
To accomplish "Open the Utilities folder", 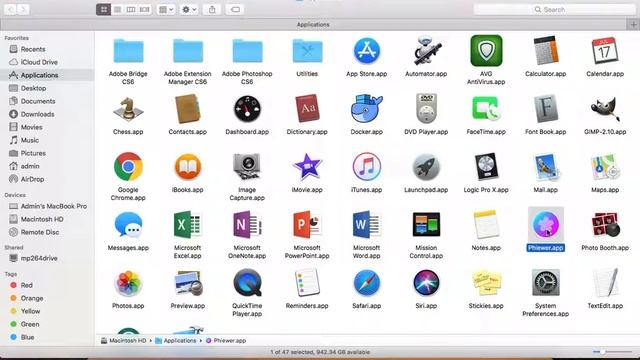I will [307, 51].
